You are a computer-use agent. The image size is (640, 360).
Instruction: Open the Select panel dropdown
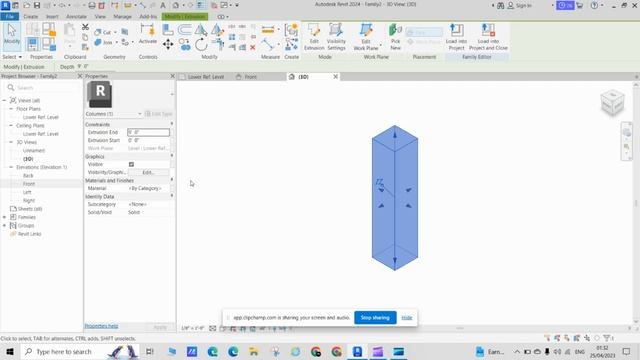(12, 57)
